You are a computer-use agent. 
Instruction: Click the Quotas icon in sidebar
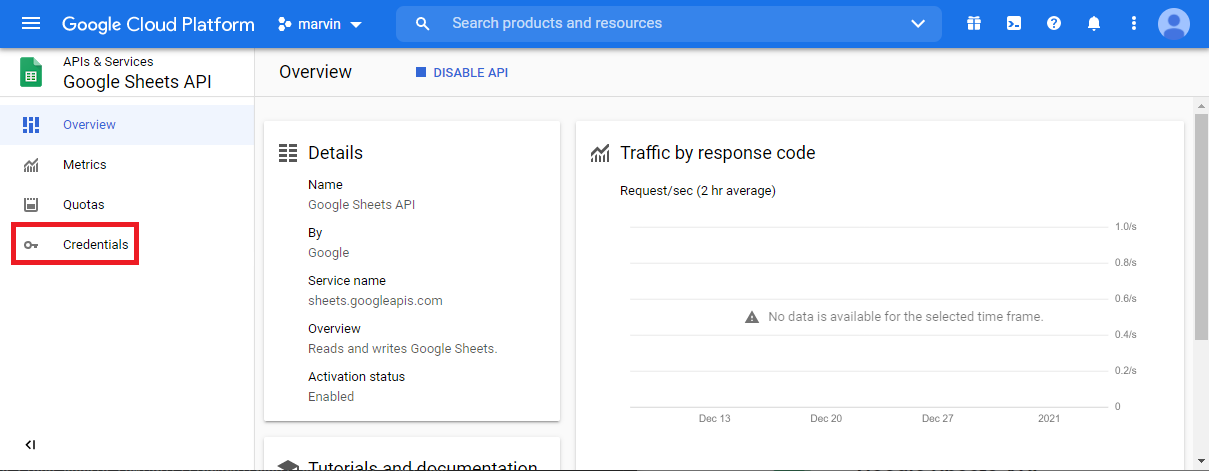tap(31, 205)
